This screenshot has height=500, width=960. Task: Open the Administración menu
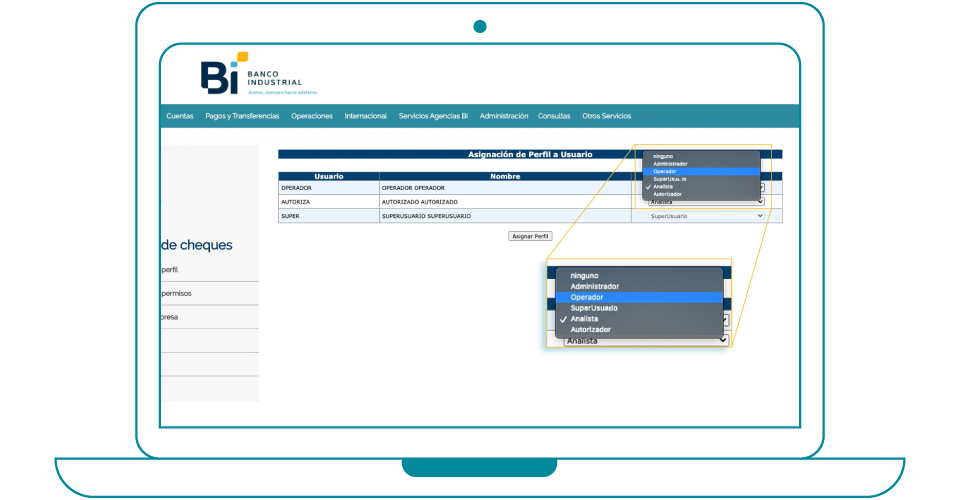point(504,116)
